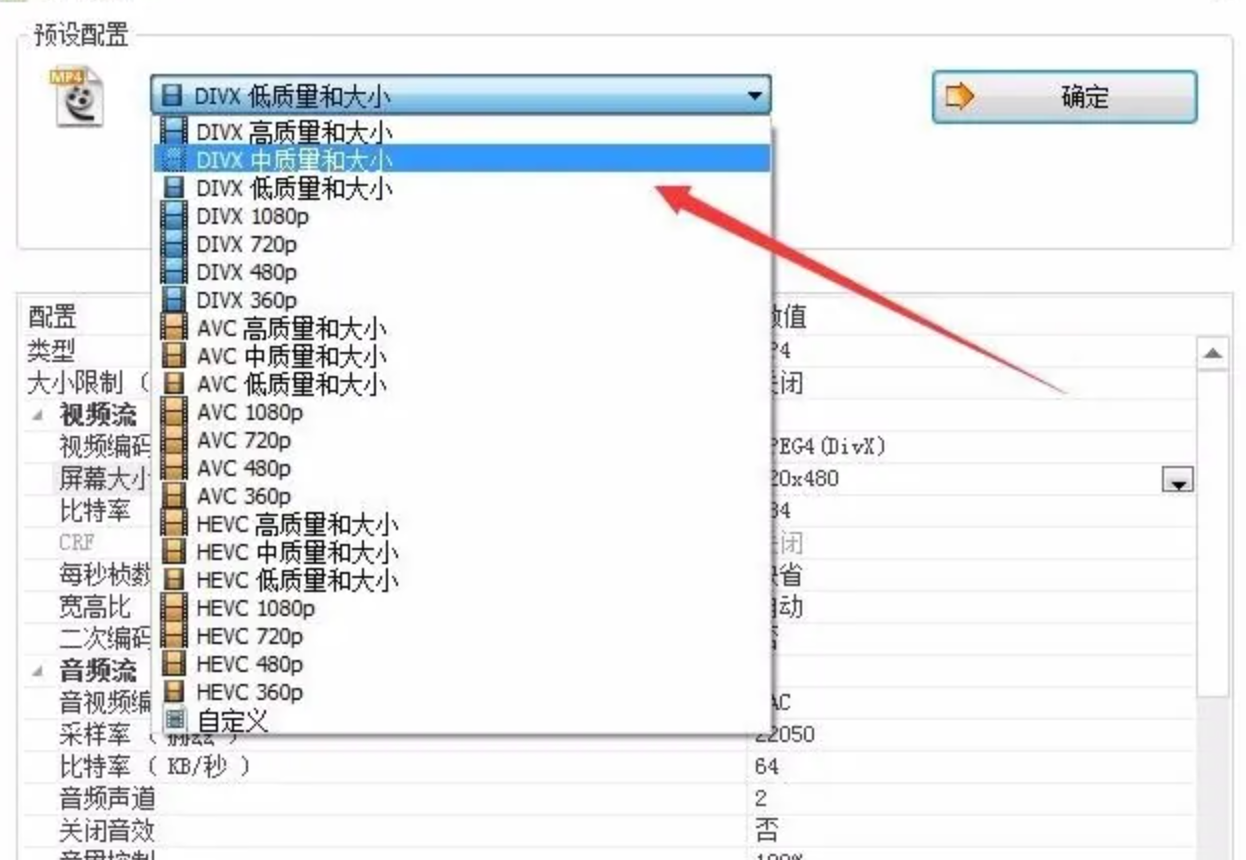Select the 关闭音效 row label
Screen dimensions: 1246x860
pyautogui.click(x=107, y=830)
